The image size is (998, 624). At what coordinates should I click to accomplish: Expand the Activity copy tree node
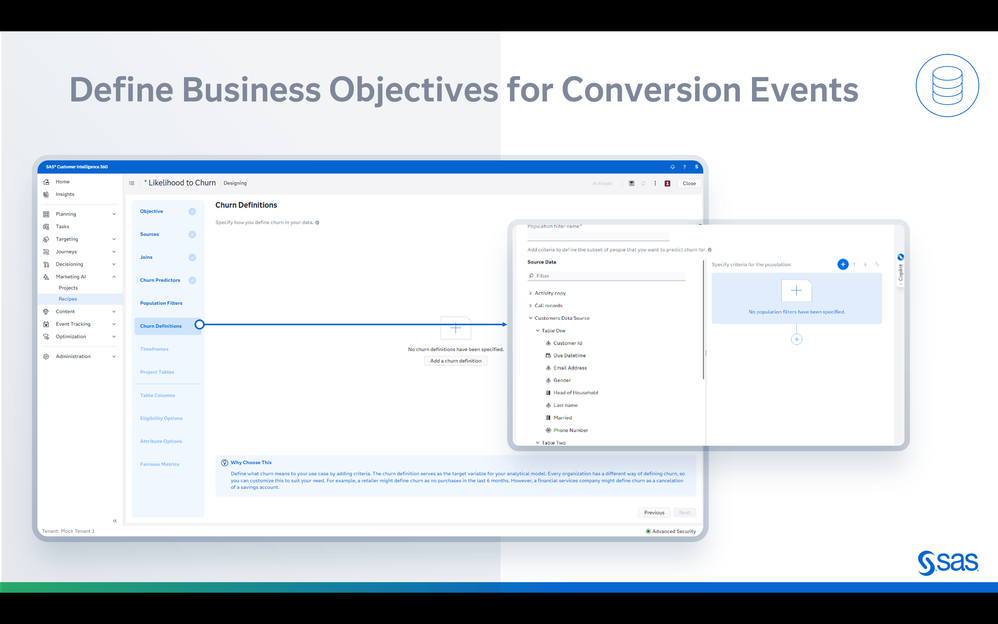(530, 294)
